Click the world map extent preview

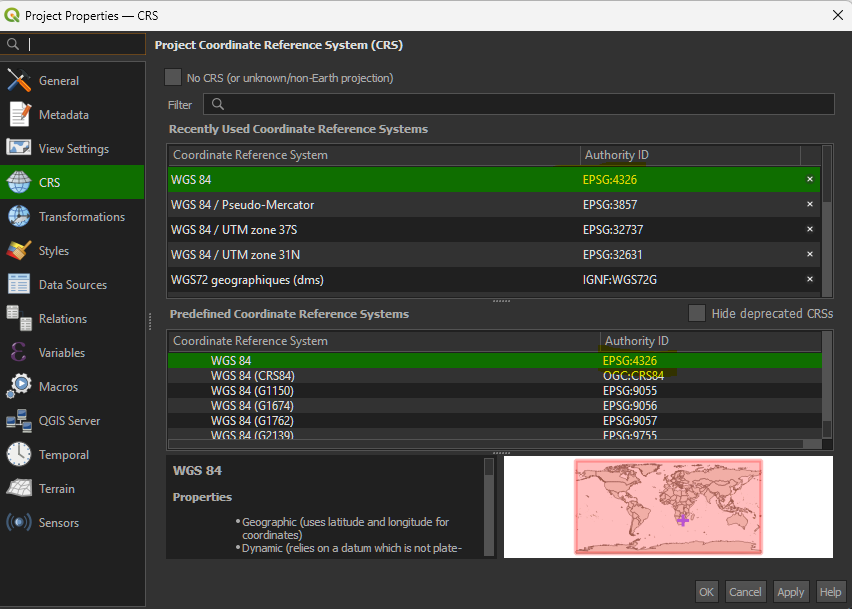[668, 507]
